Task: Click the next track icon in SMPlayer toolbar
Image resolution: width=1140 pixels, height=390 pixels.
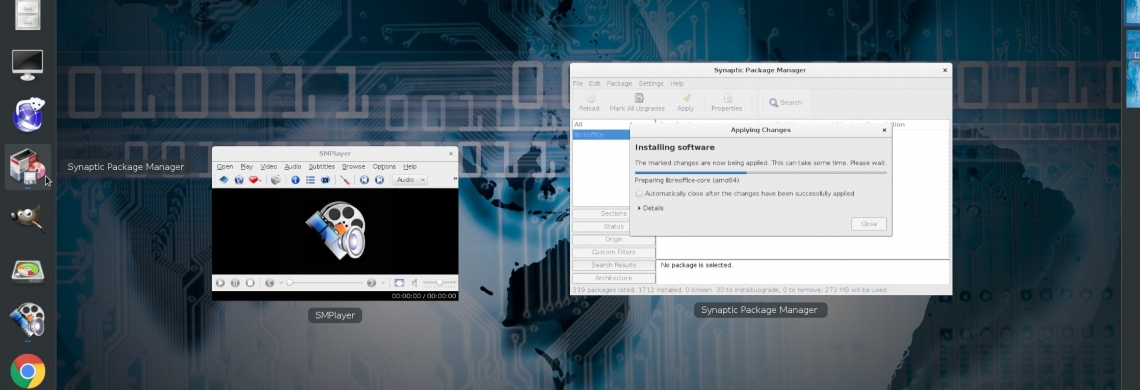Action: click(x=380, y=180)
